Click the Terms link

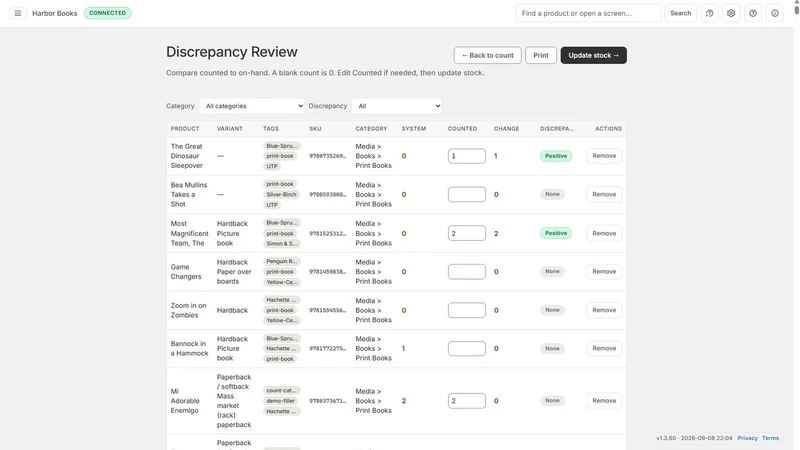(770, 438)
